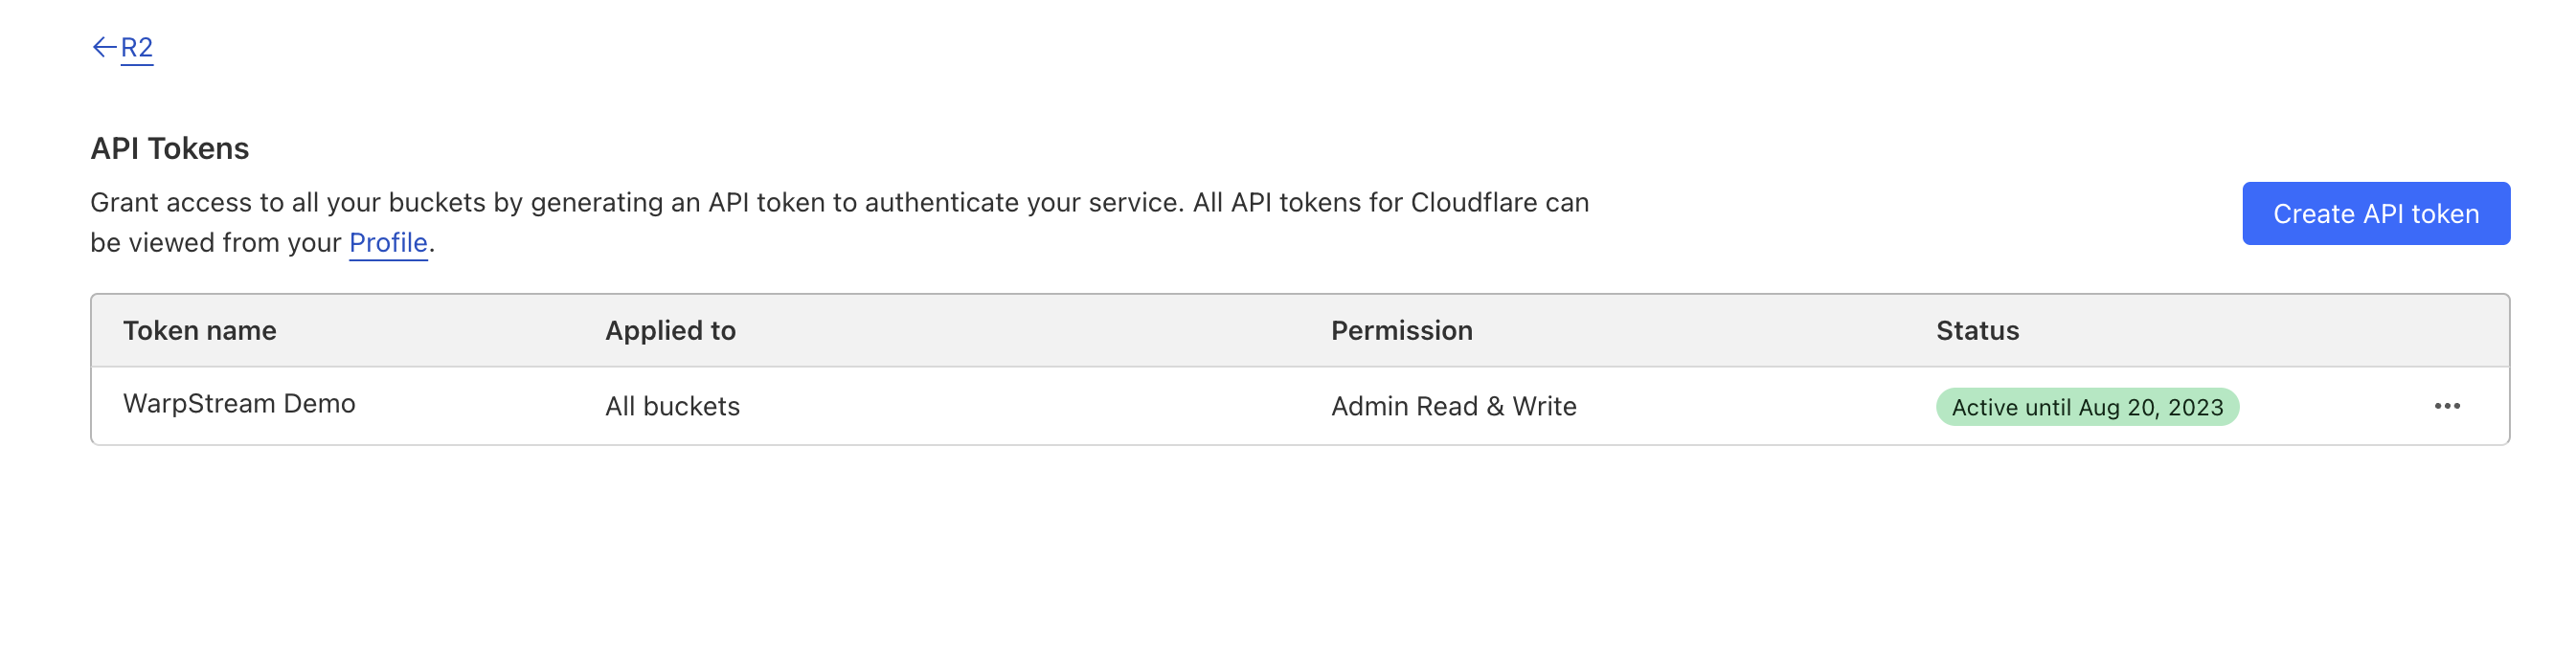Screen dimensions: 2576x670
Task: Click the back arrow beside R2
Action: [103, 47]
